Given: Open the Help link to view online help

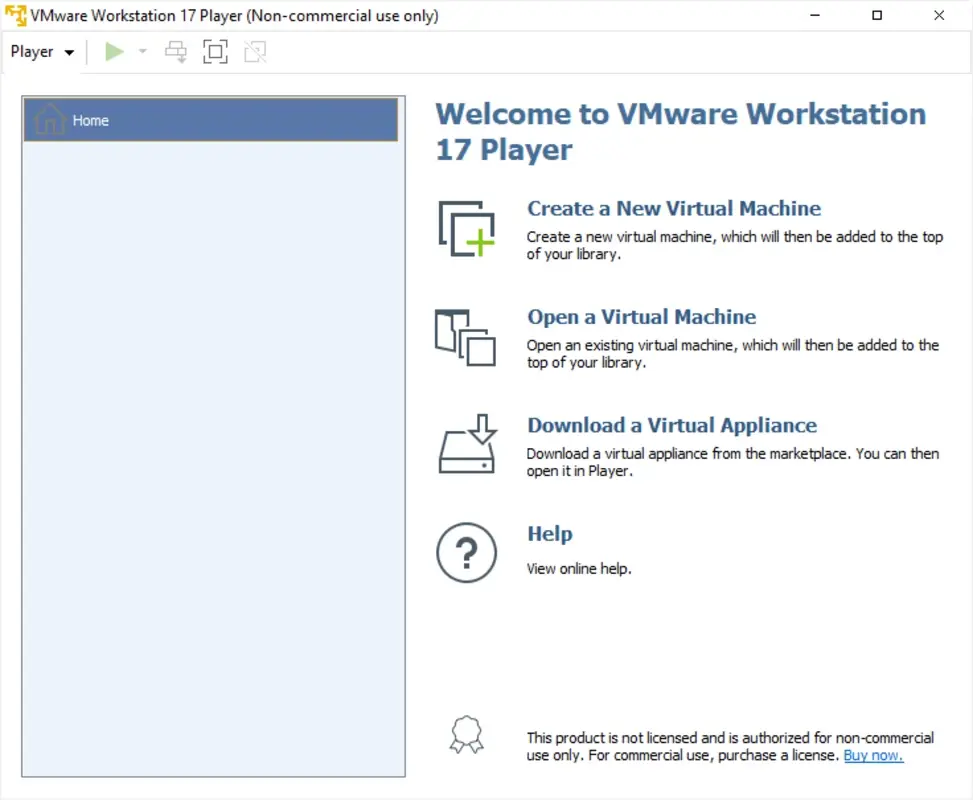Looking at the screenshot, I should pyautogui.click(x=549, y=533).
